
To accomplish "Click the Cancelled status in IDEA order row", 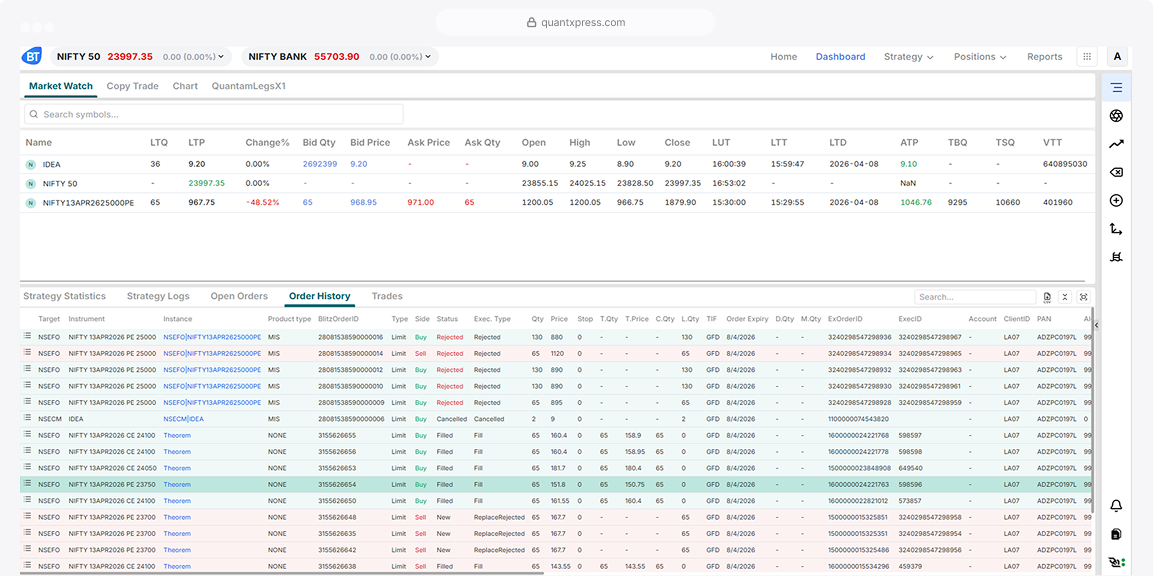I will (451, 419).
